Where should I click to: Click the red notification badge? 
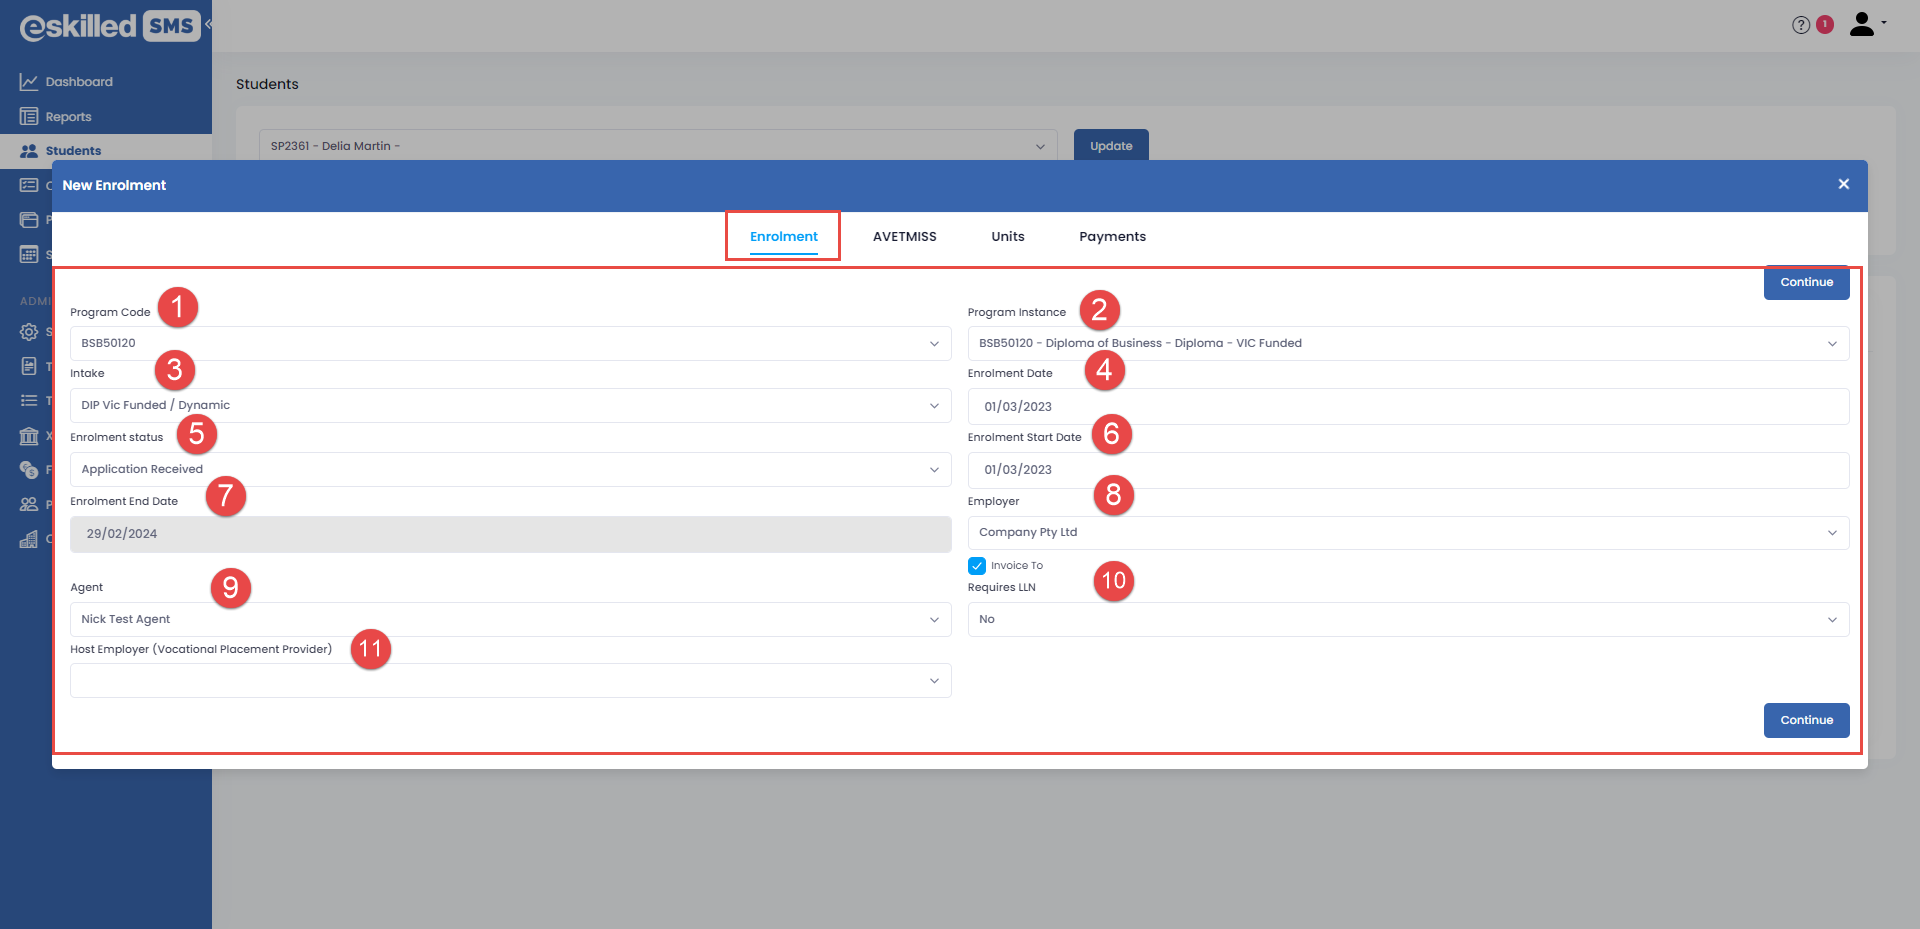1825,24
